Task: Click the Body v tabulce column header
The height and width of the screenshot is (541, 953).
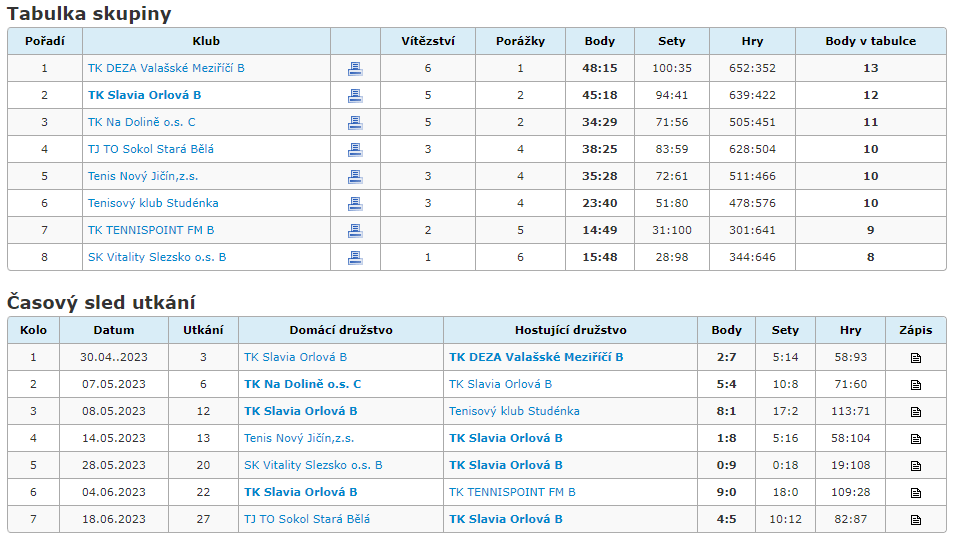Action: tap(870, 41)
